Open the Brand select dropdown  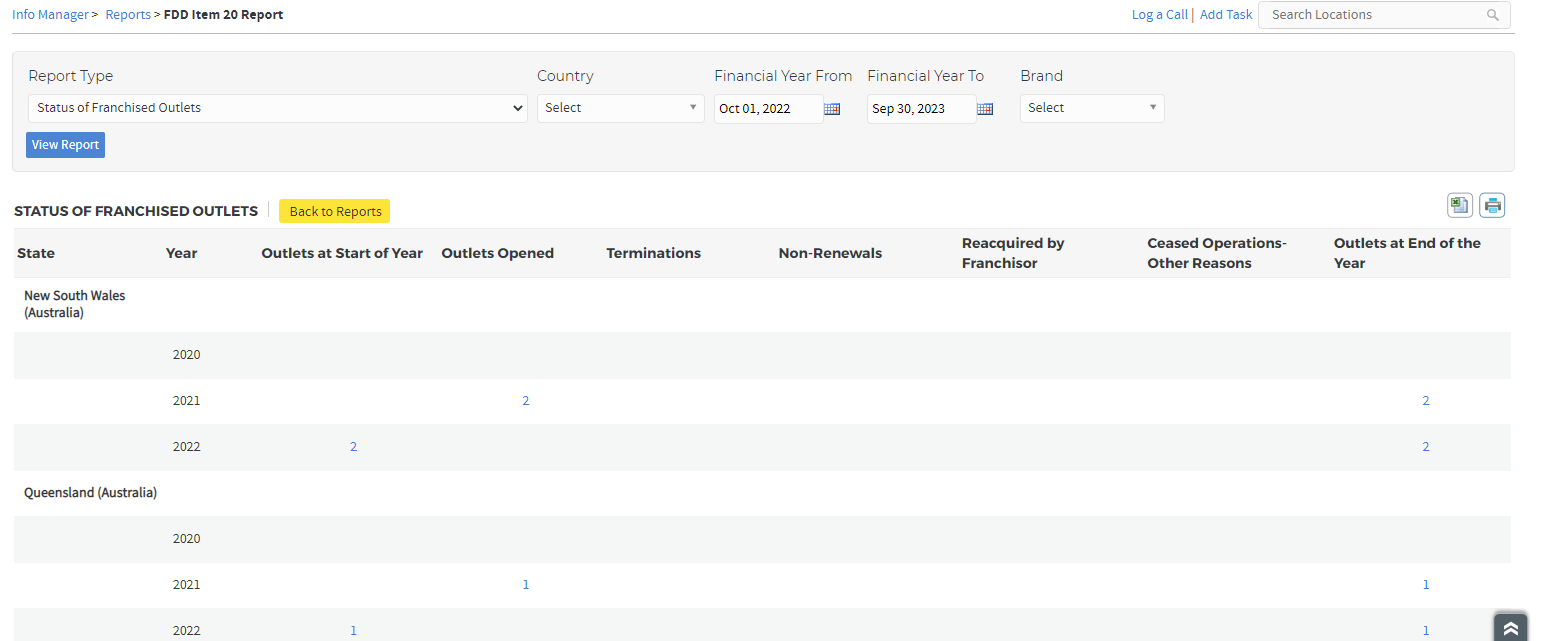point(1092,108)
